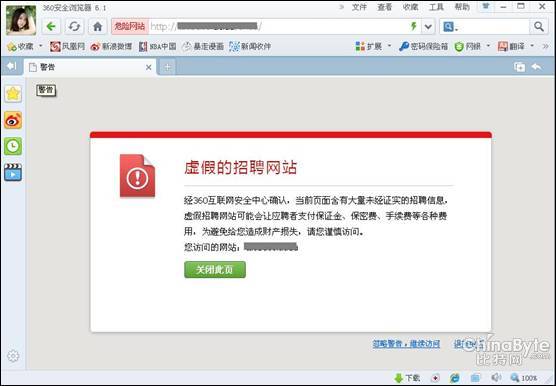Open the 收藏 menu in menu bar

point(410,7)
